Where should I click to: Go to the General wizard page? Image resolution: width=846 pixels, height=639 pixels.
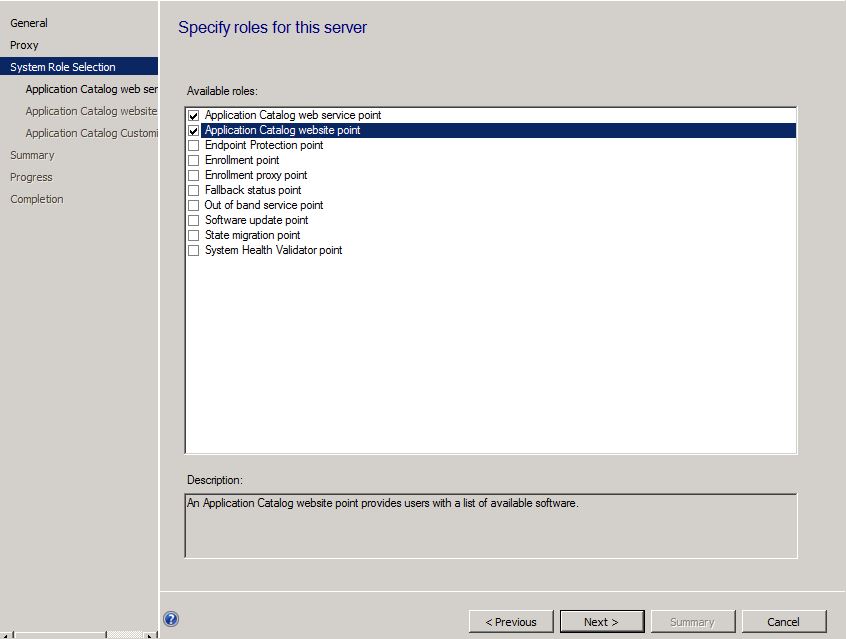click(29, 22)
